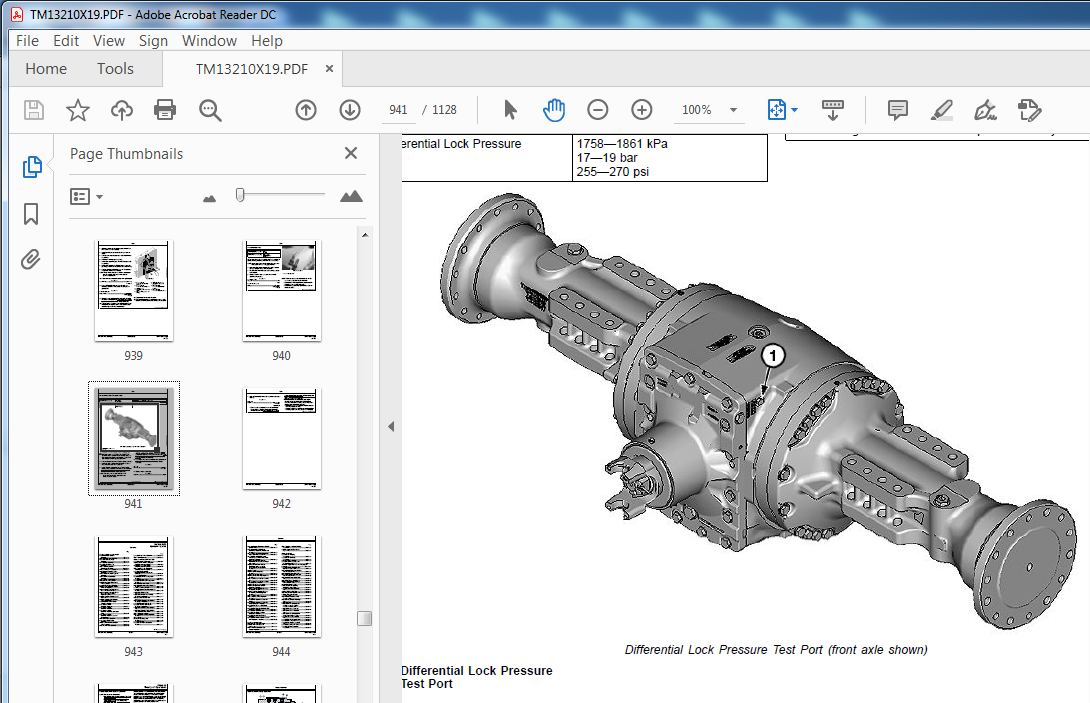Click the Save file icon
This screenshot has height=703, width=1090.
tap(33, 110)
